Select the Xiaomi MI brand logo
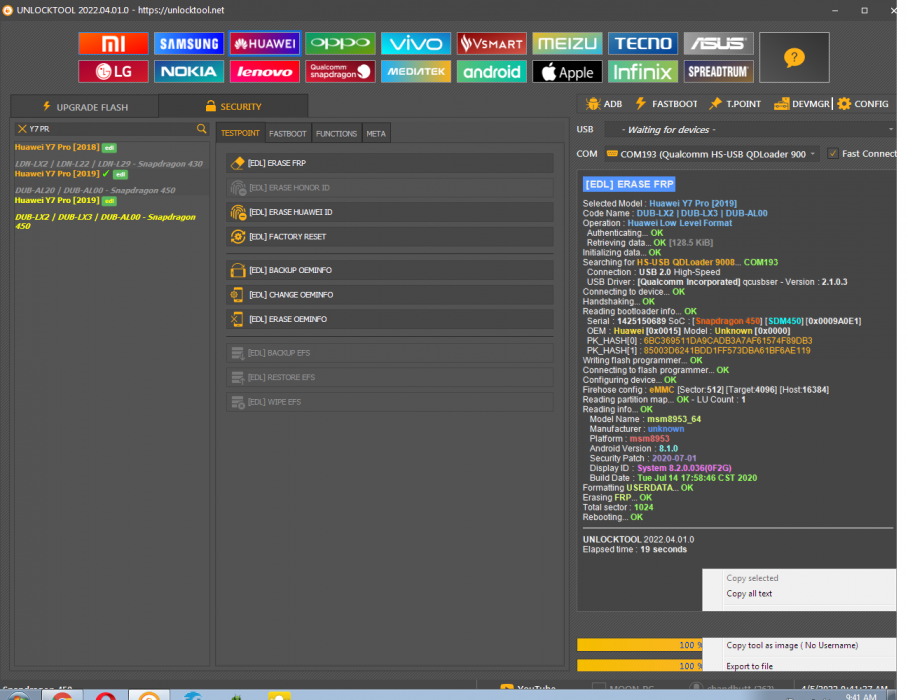Viewport: 908px width, 700px height. (114, 43)
